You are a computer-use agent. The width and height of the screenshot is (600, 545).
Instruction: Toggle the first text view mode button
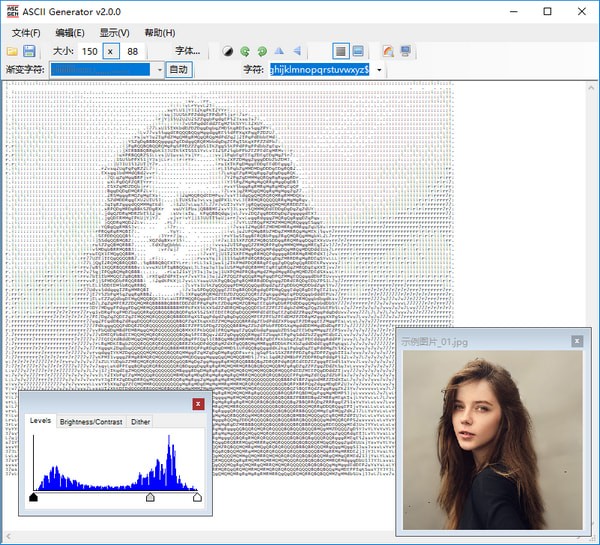340,51
